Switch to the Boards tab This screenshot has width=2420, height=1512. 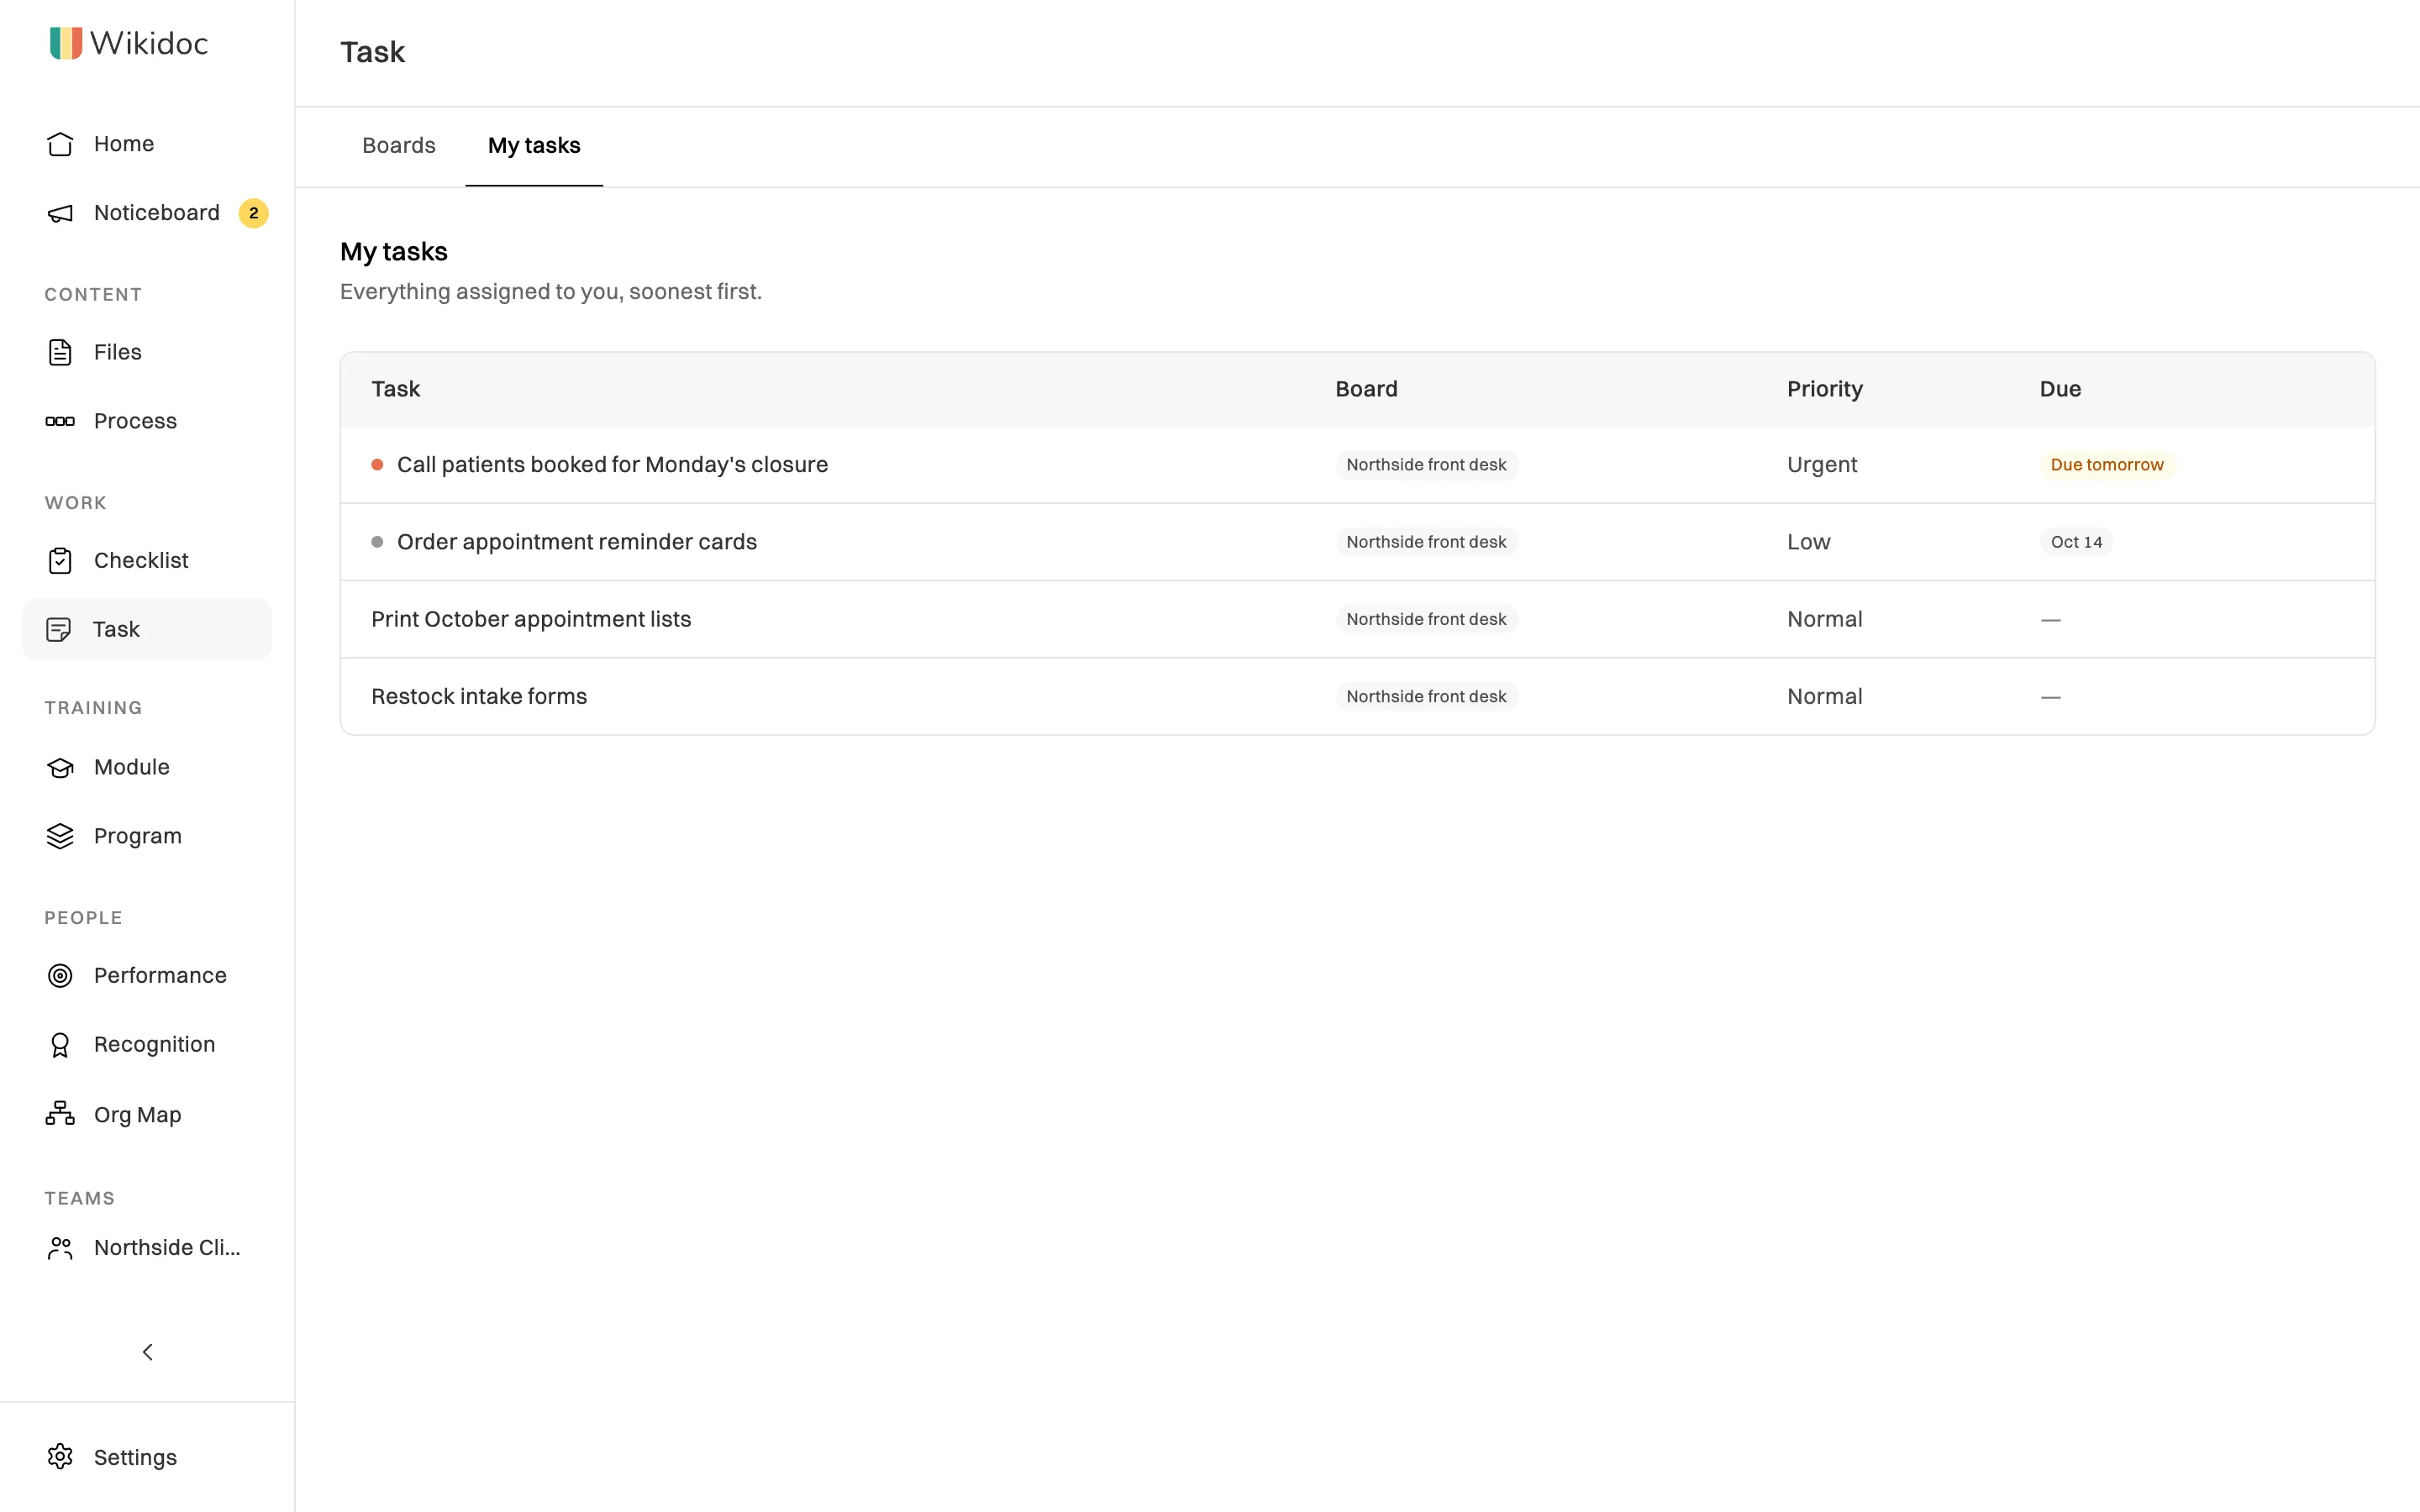399,146
